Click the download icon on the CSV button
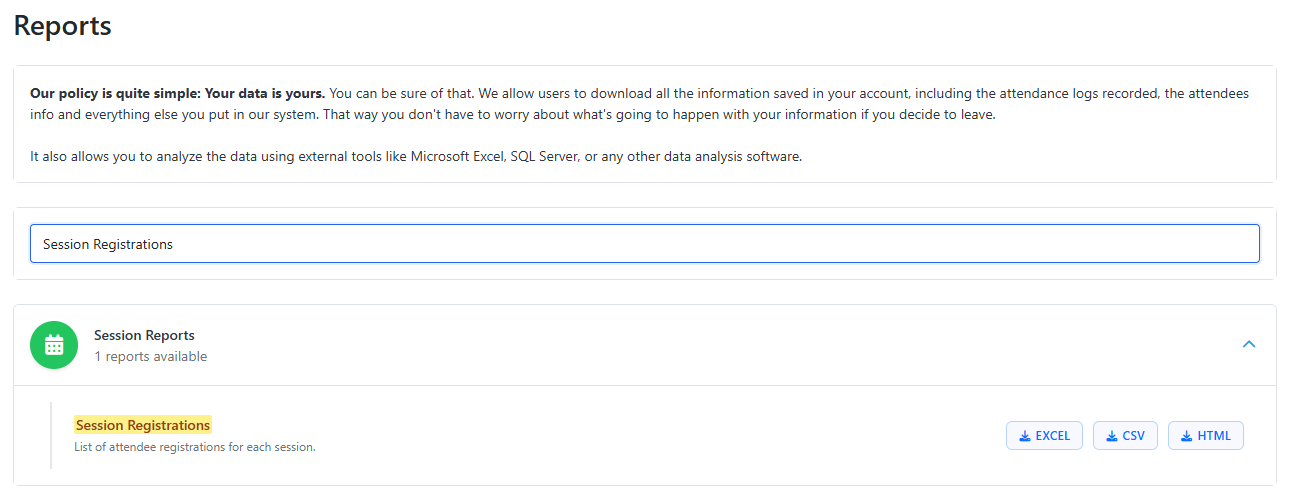 coord(1112,436)
